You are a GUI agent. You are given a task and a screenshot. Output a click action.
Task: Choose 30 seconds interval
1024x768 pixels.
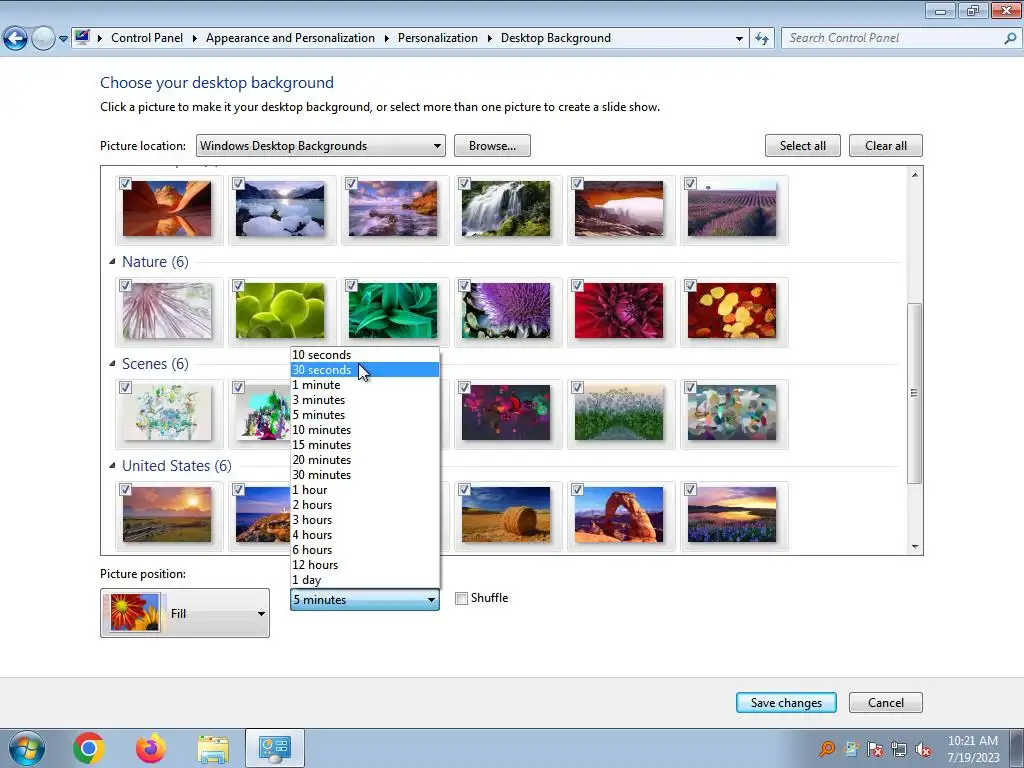(365, 370)
